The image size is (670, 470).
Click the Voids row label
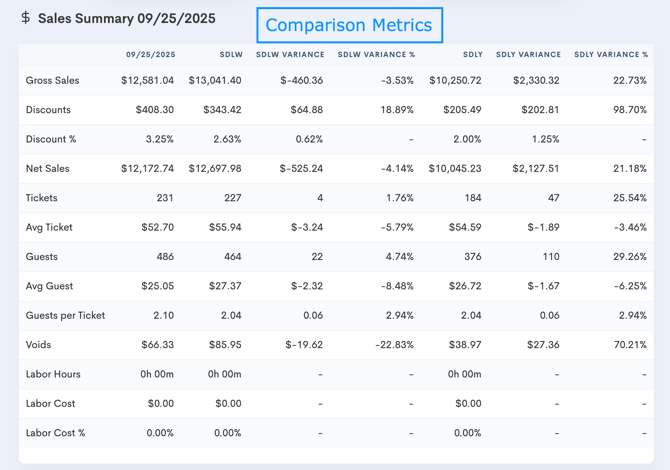tap(39, 345)
